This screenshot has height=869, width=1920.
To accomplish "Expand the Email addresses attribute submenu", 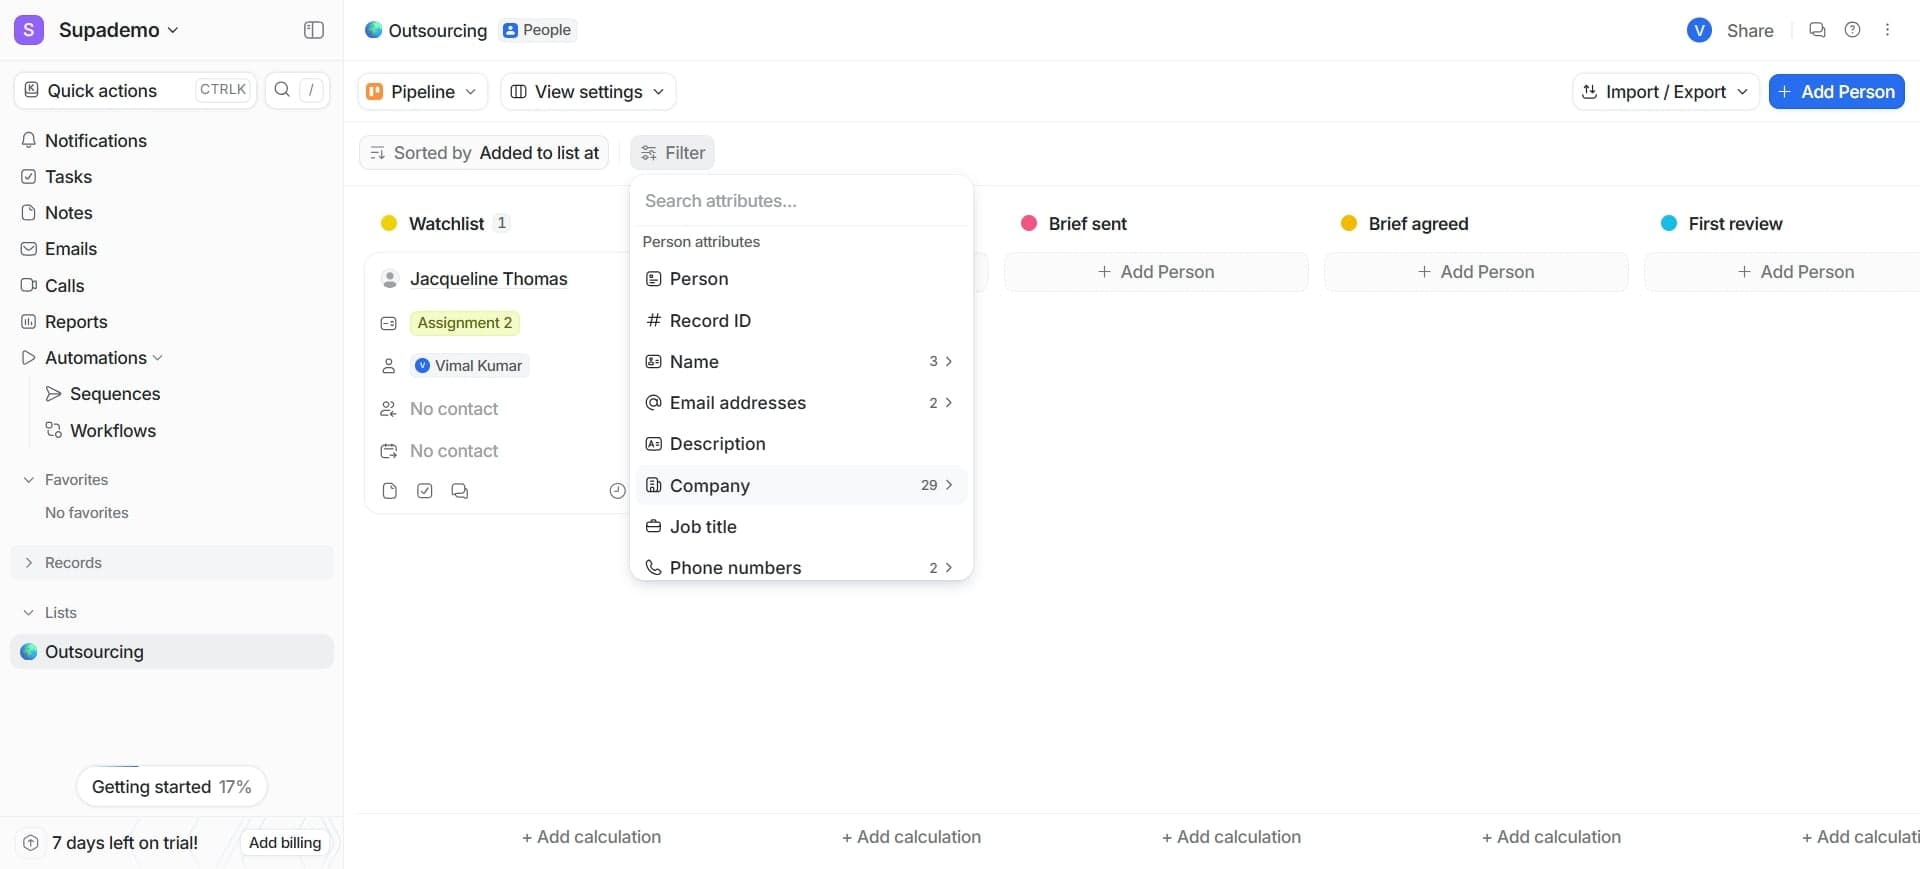I will coord(801,403).
